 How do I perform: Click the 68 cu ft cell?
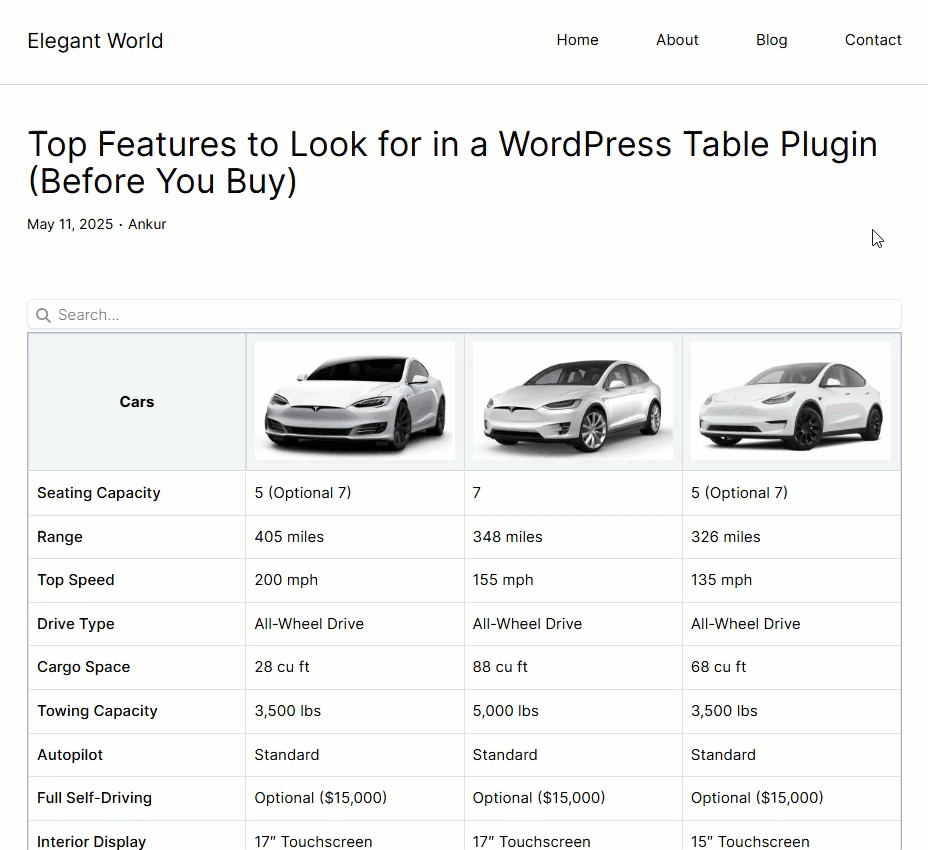click(791, 667)
